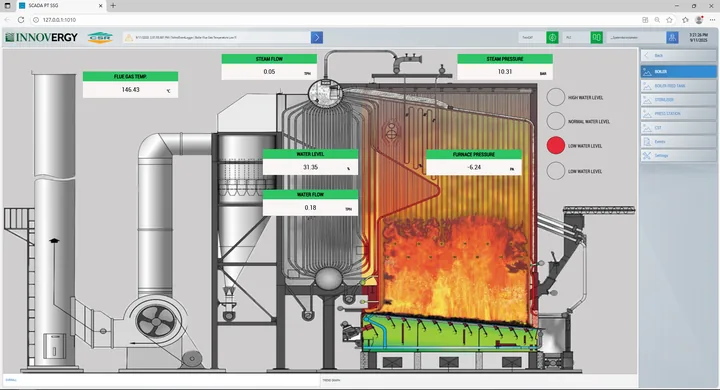Click the FLUE GAS TEMP header
Screen dimensions: 720x390
pyautogui.click(x=130, y=76)
